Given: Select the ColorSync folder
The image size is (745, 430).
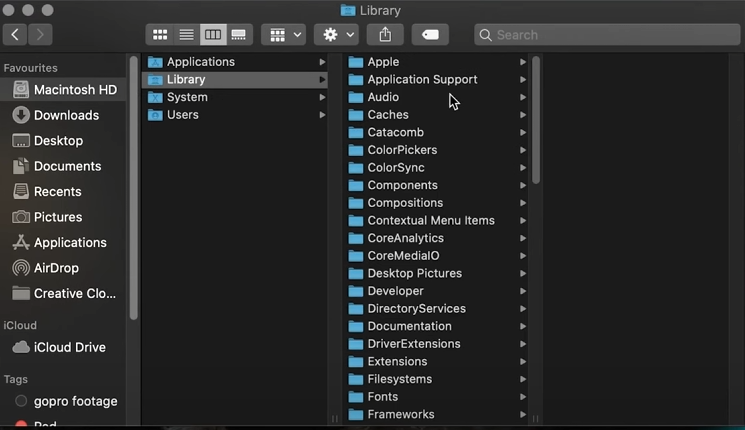Looking at the screenshot, I should pyautogui.click(x=436, y=167).
